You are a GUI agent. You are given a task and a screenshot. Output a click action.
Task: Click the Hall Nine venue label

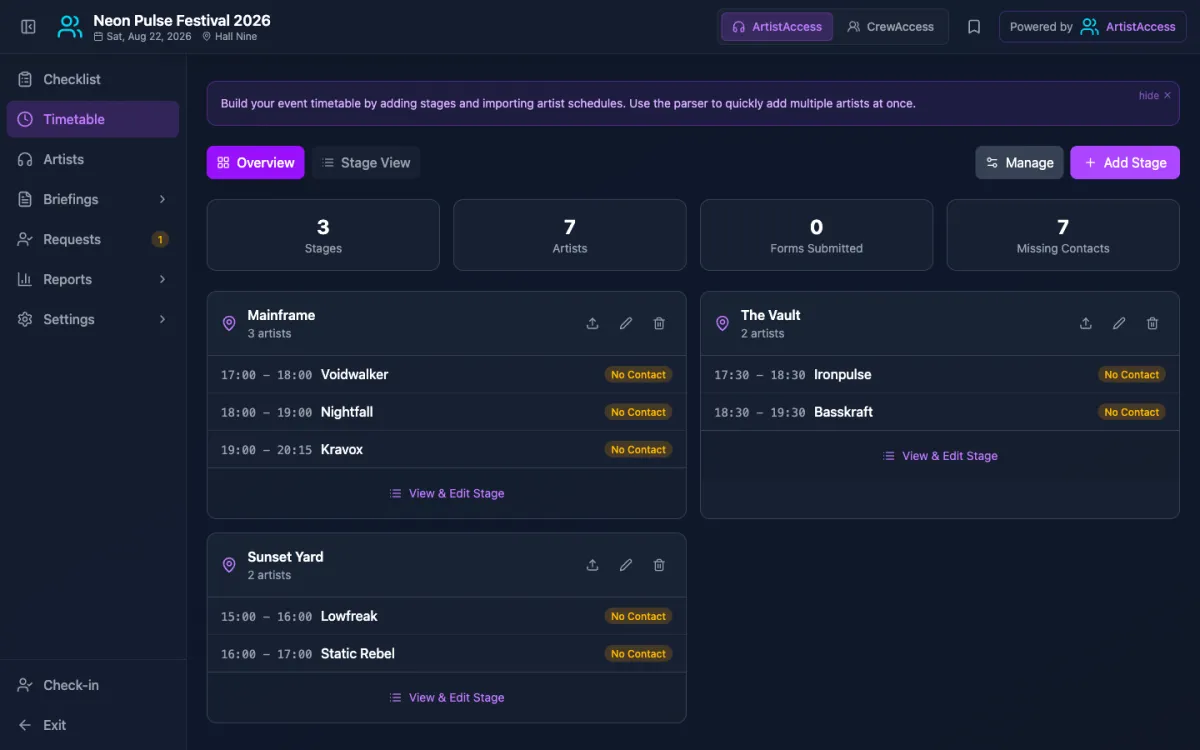pyautogui.click(x=229, y=37)
